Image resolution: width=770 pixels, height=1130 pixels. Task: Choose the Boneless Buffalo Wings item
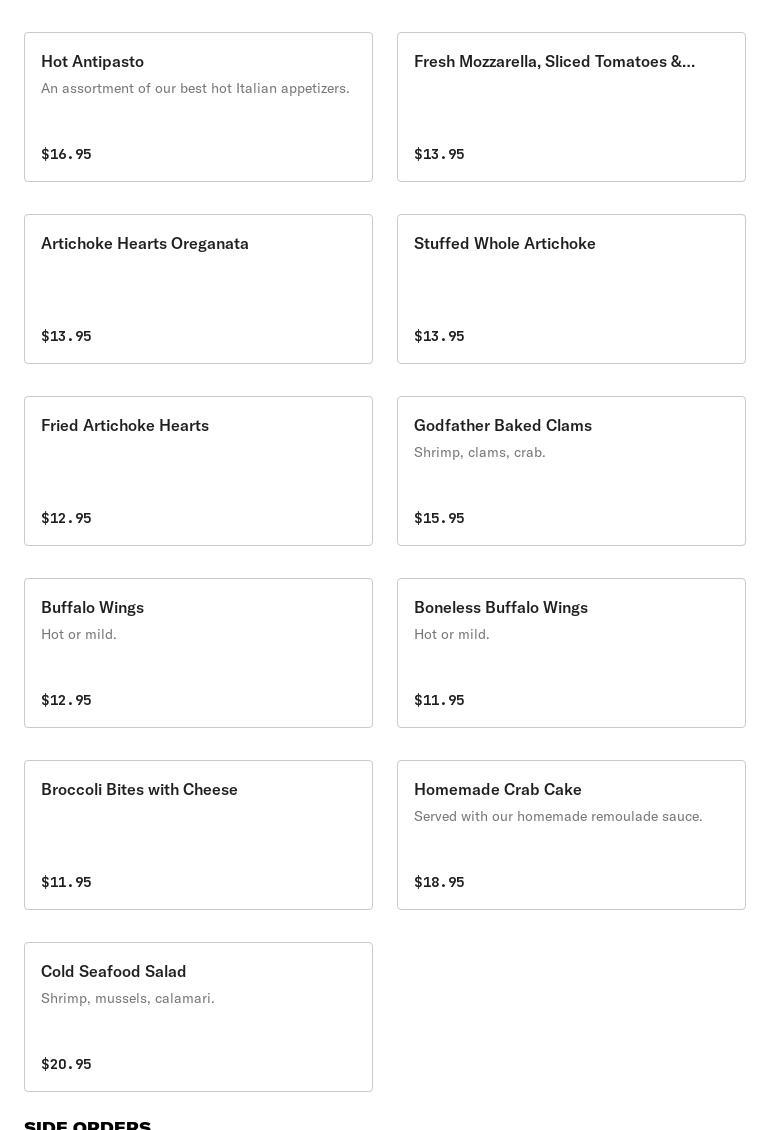click(x=571, y=653)
